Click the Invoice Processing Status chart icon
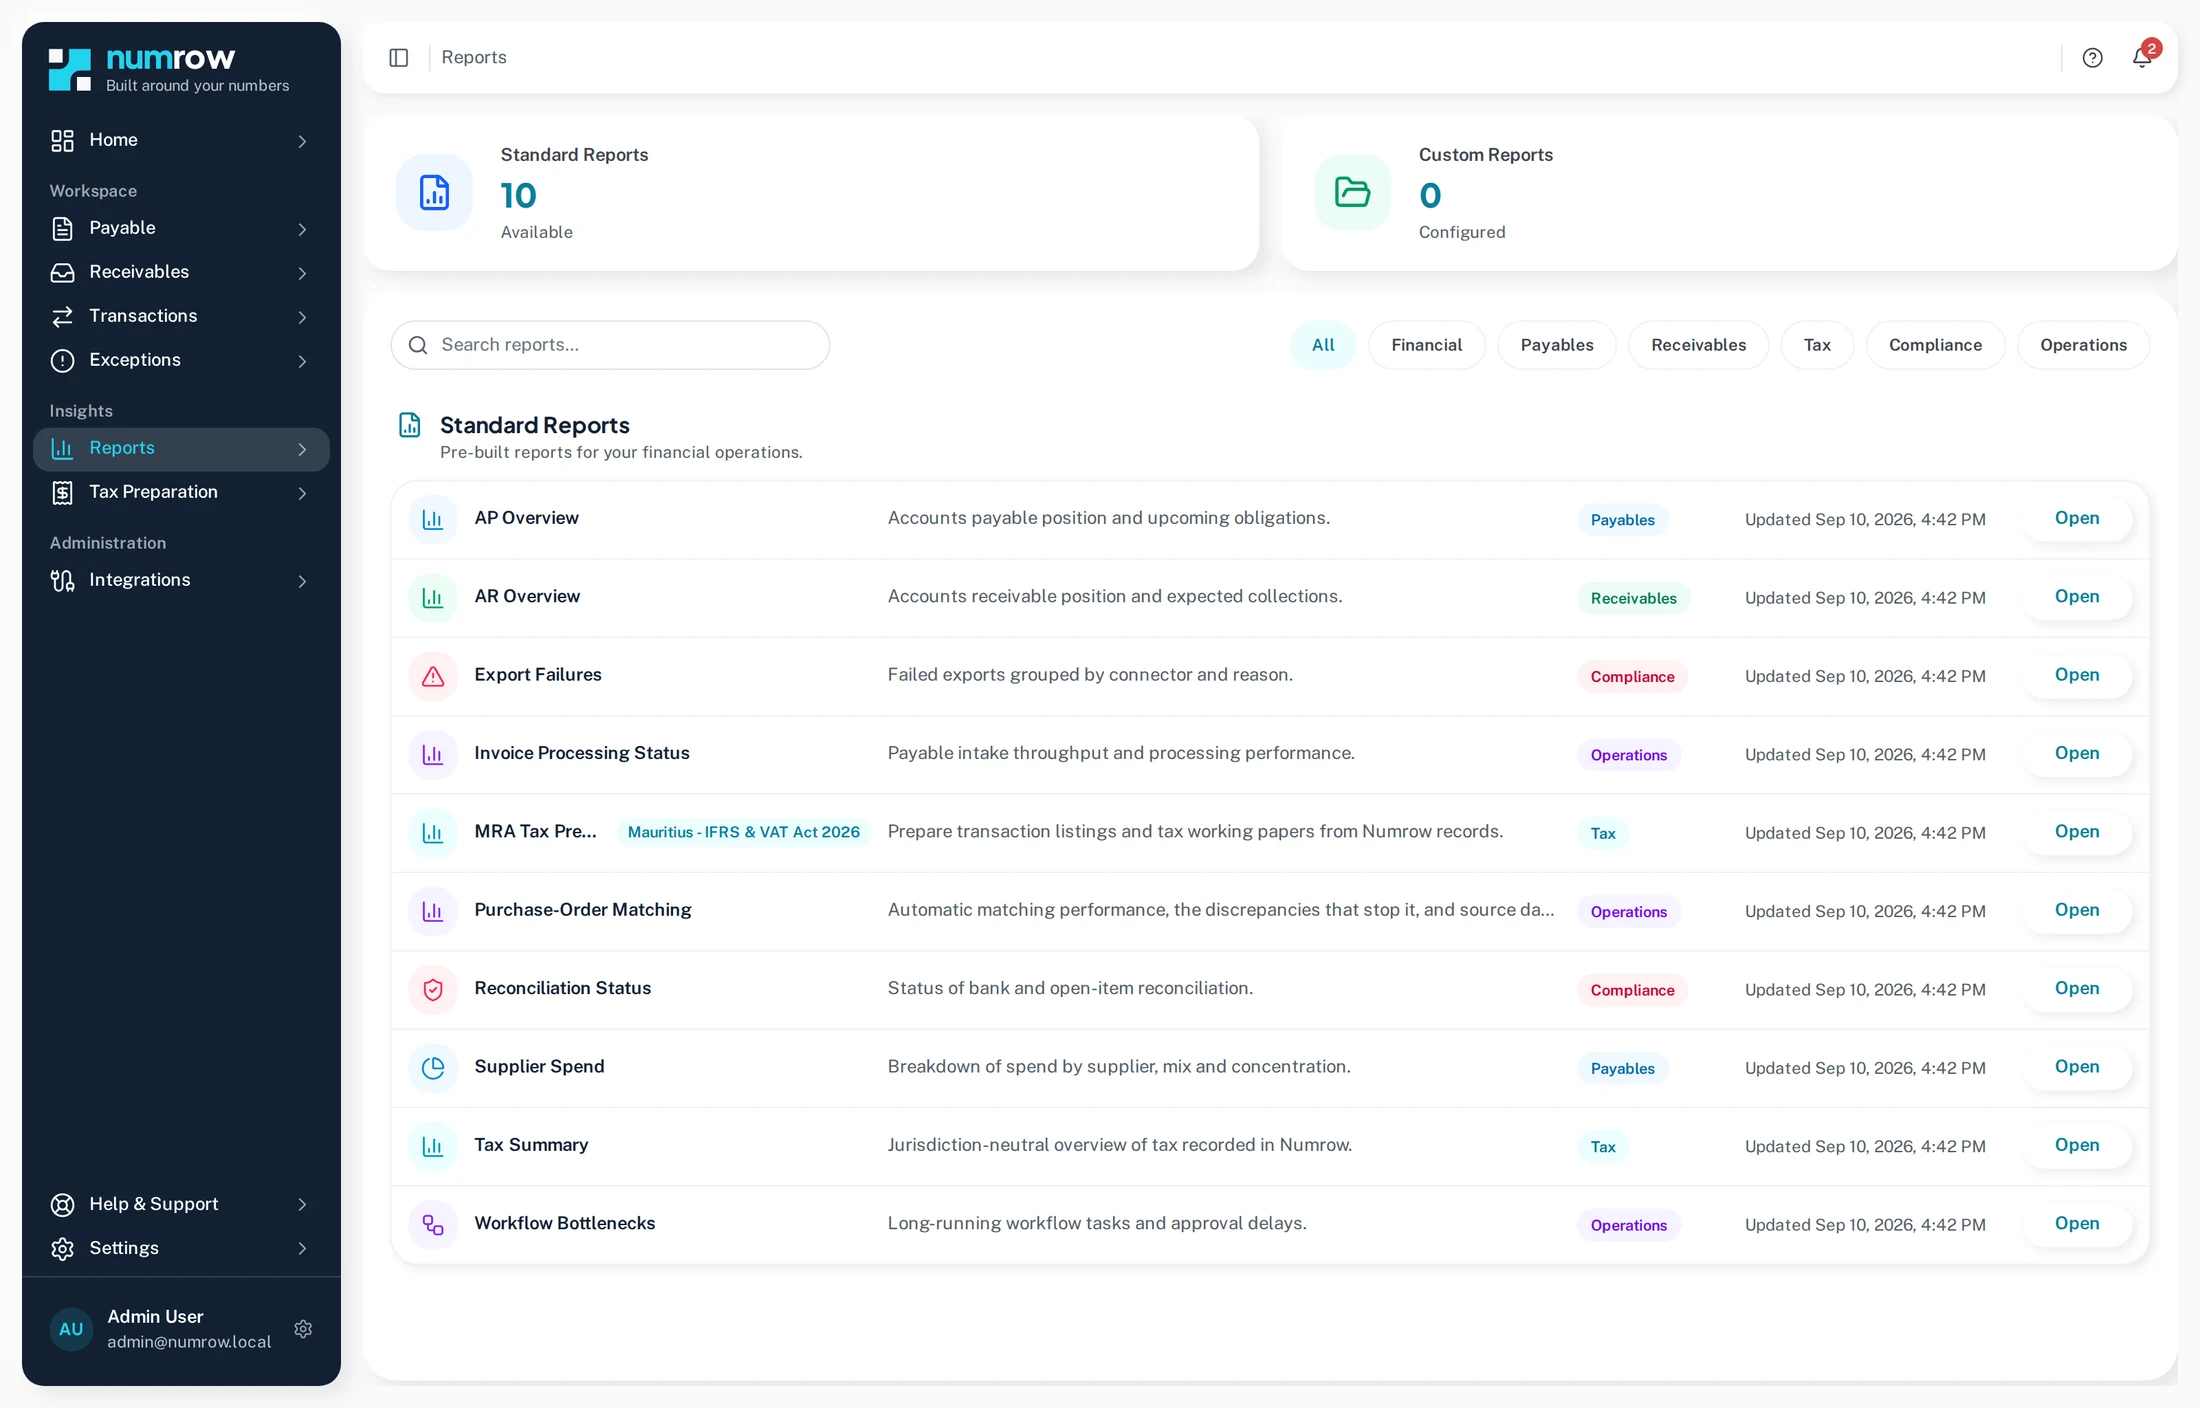 (x=433, y=754)
